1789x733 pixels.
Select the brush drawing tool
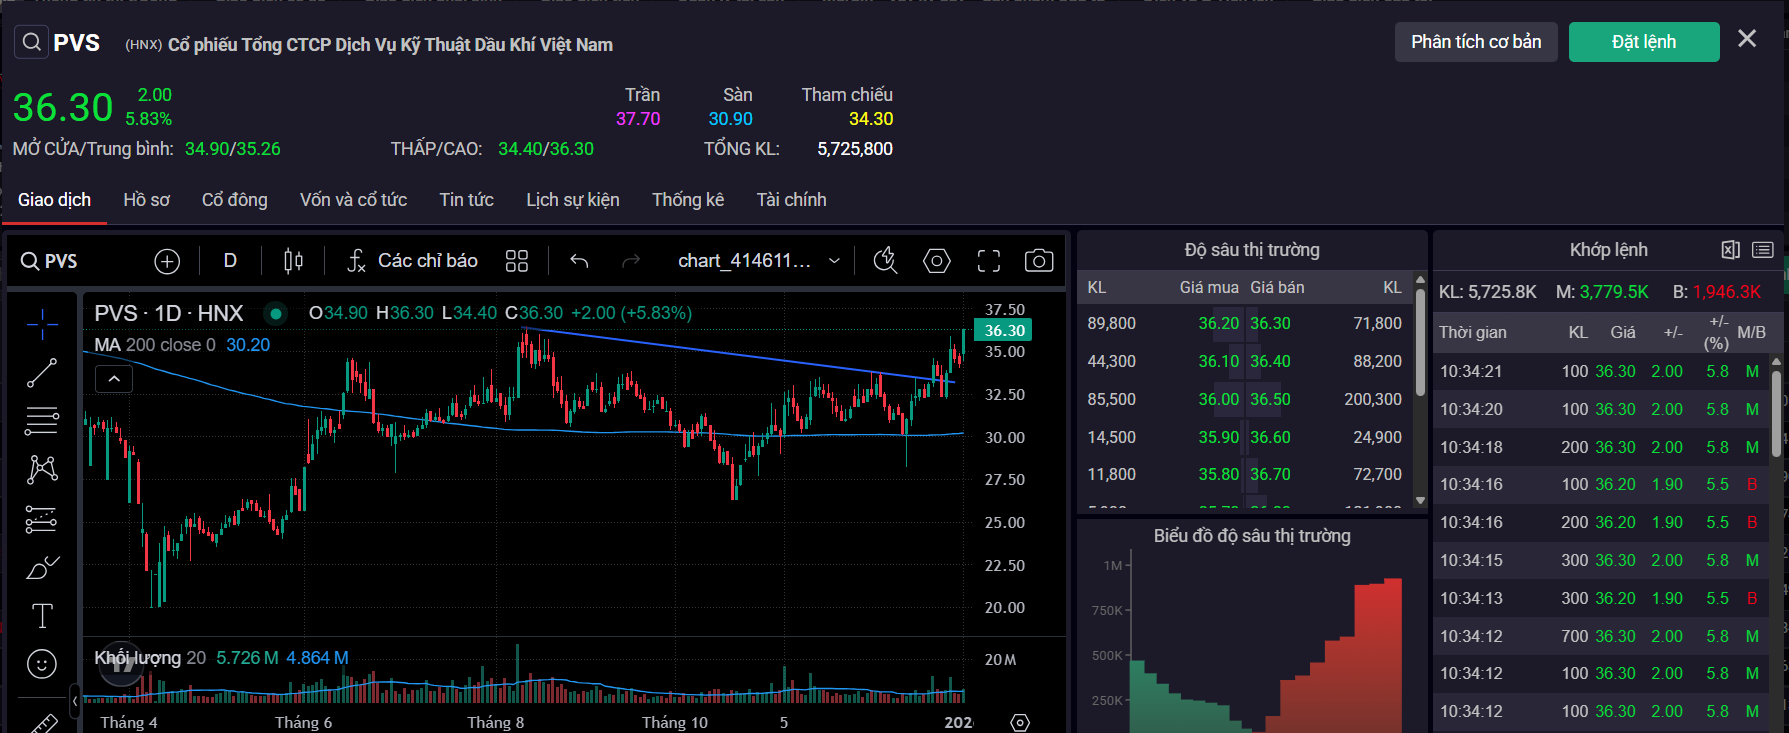pyautogui.click(x=42, y=568)
